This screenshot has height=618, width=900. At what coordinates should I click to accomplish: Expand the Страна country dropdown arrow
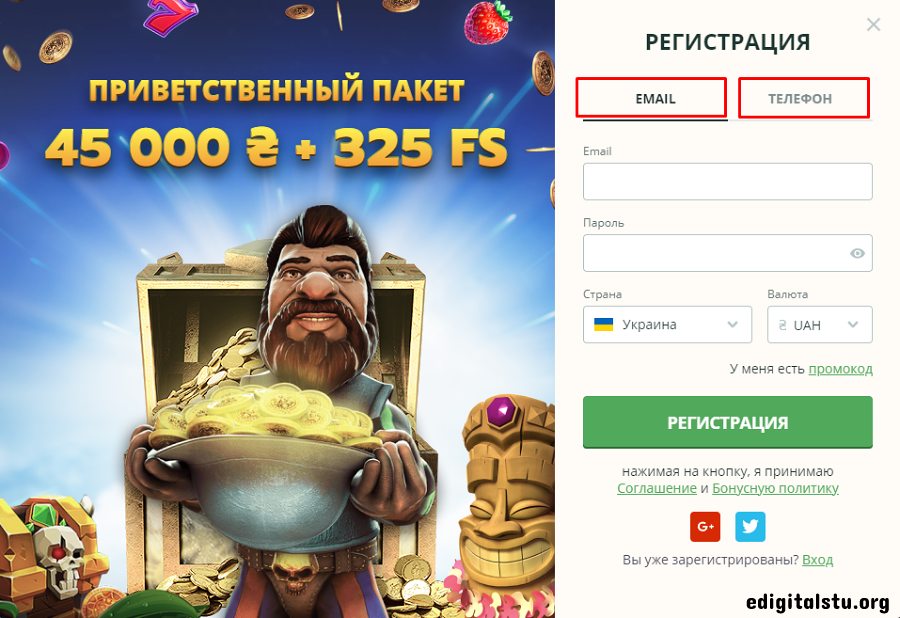732,324
